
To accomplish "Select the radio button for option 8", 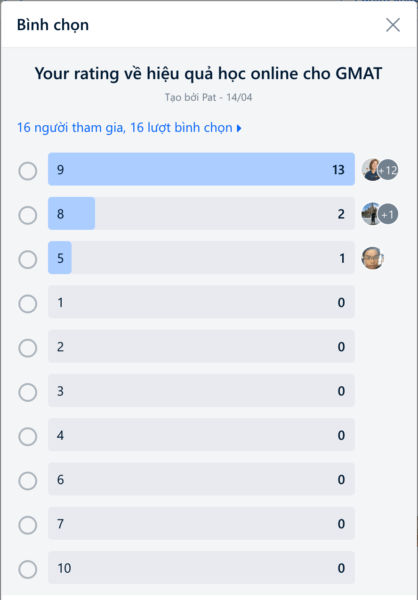I will 28,215.
